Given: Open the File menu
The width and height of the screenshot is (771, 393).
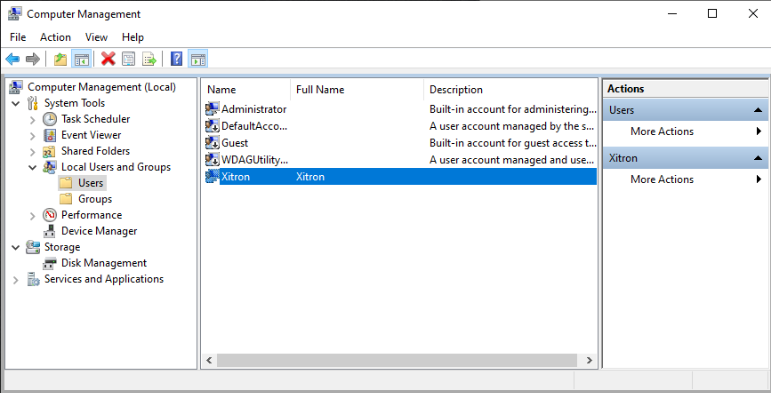Looking at the screenshot, I should pos(18,37).
